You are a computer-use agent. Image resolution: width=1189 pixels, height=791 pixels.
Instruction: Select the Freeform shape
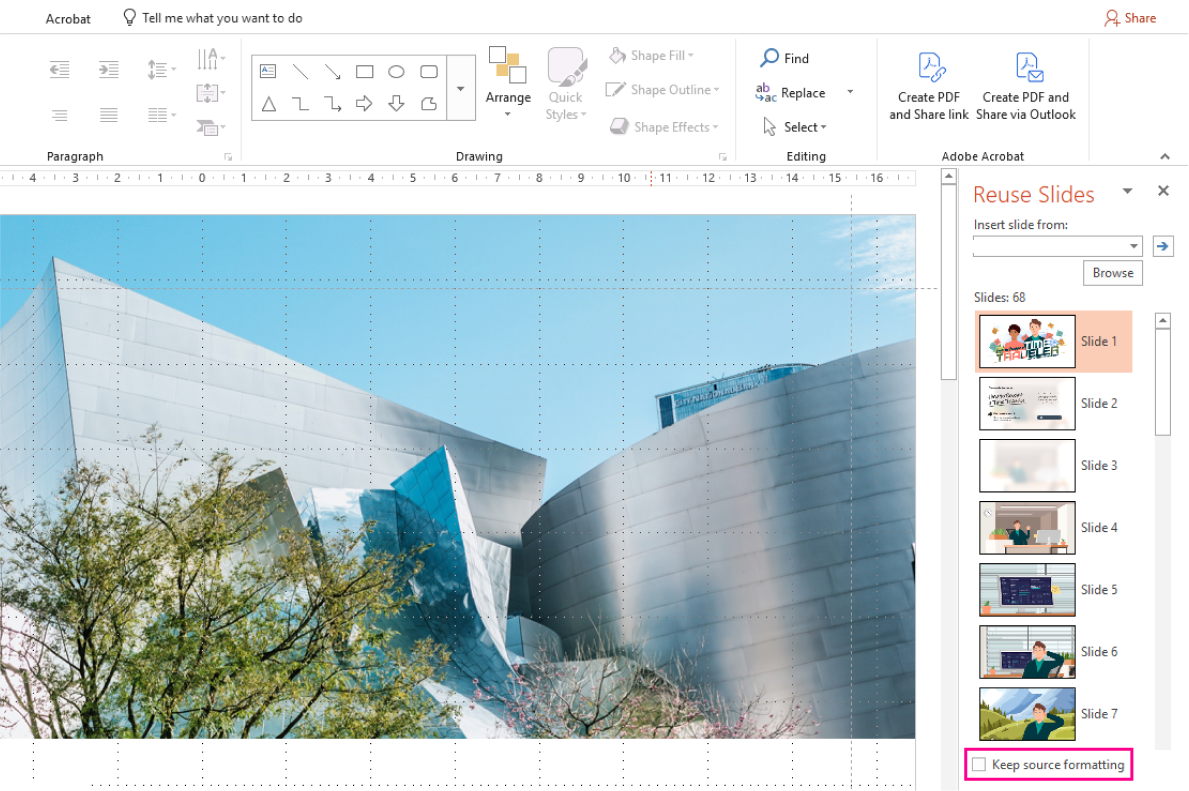pos(428,104)
